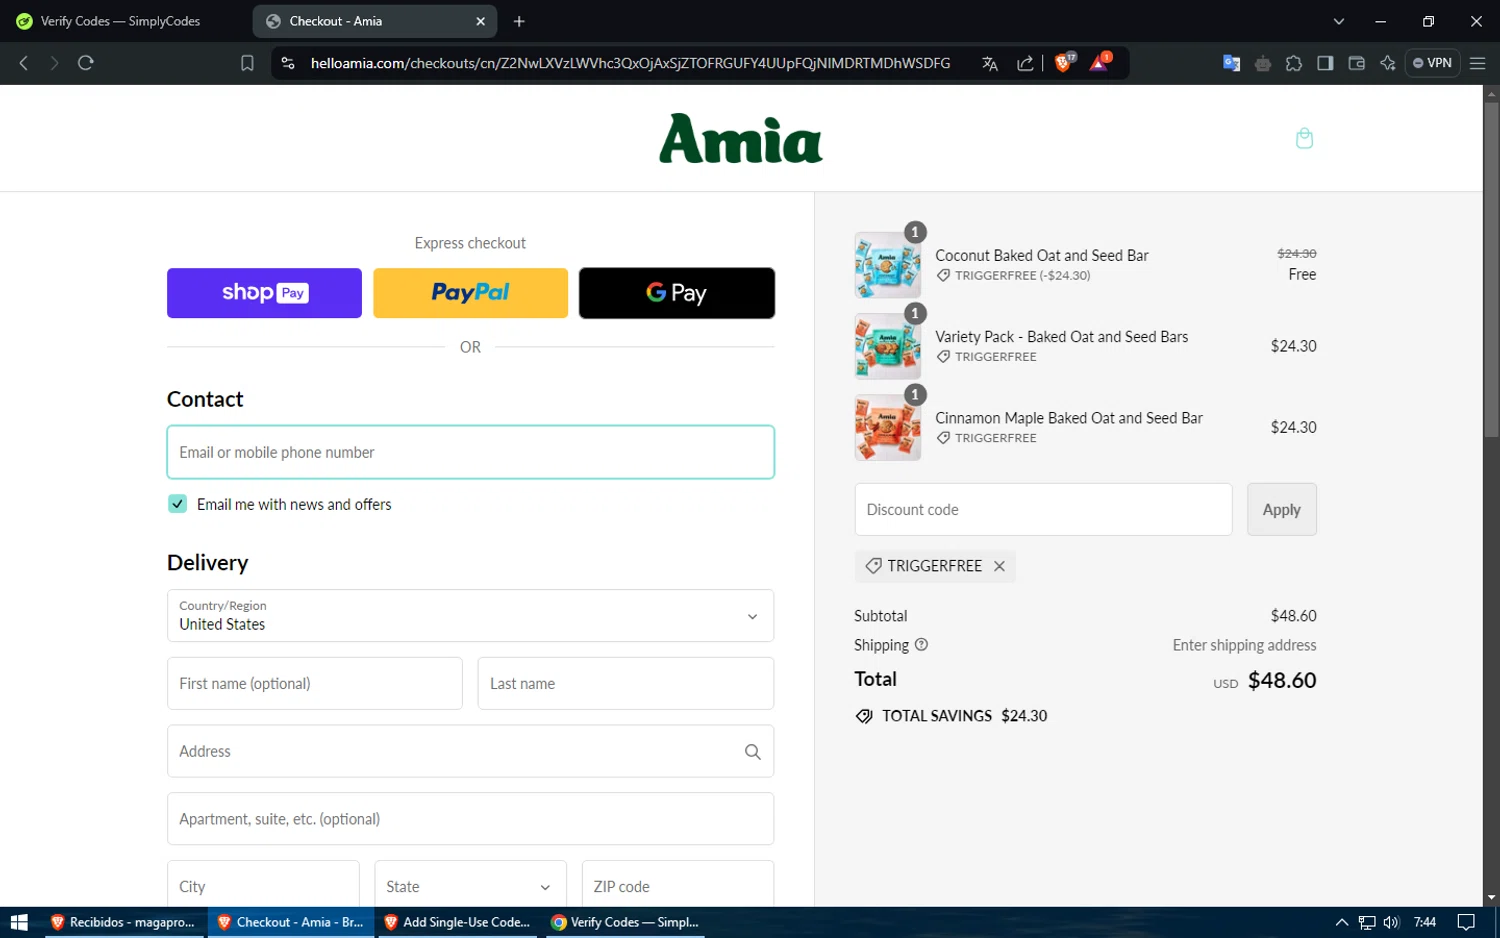Open Brave Rewards triangle icon
Screen dimensions: 1500x938
point(1100,62)
